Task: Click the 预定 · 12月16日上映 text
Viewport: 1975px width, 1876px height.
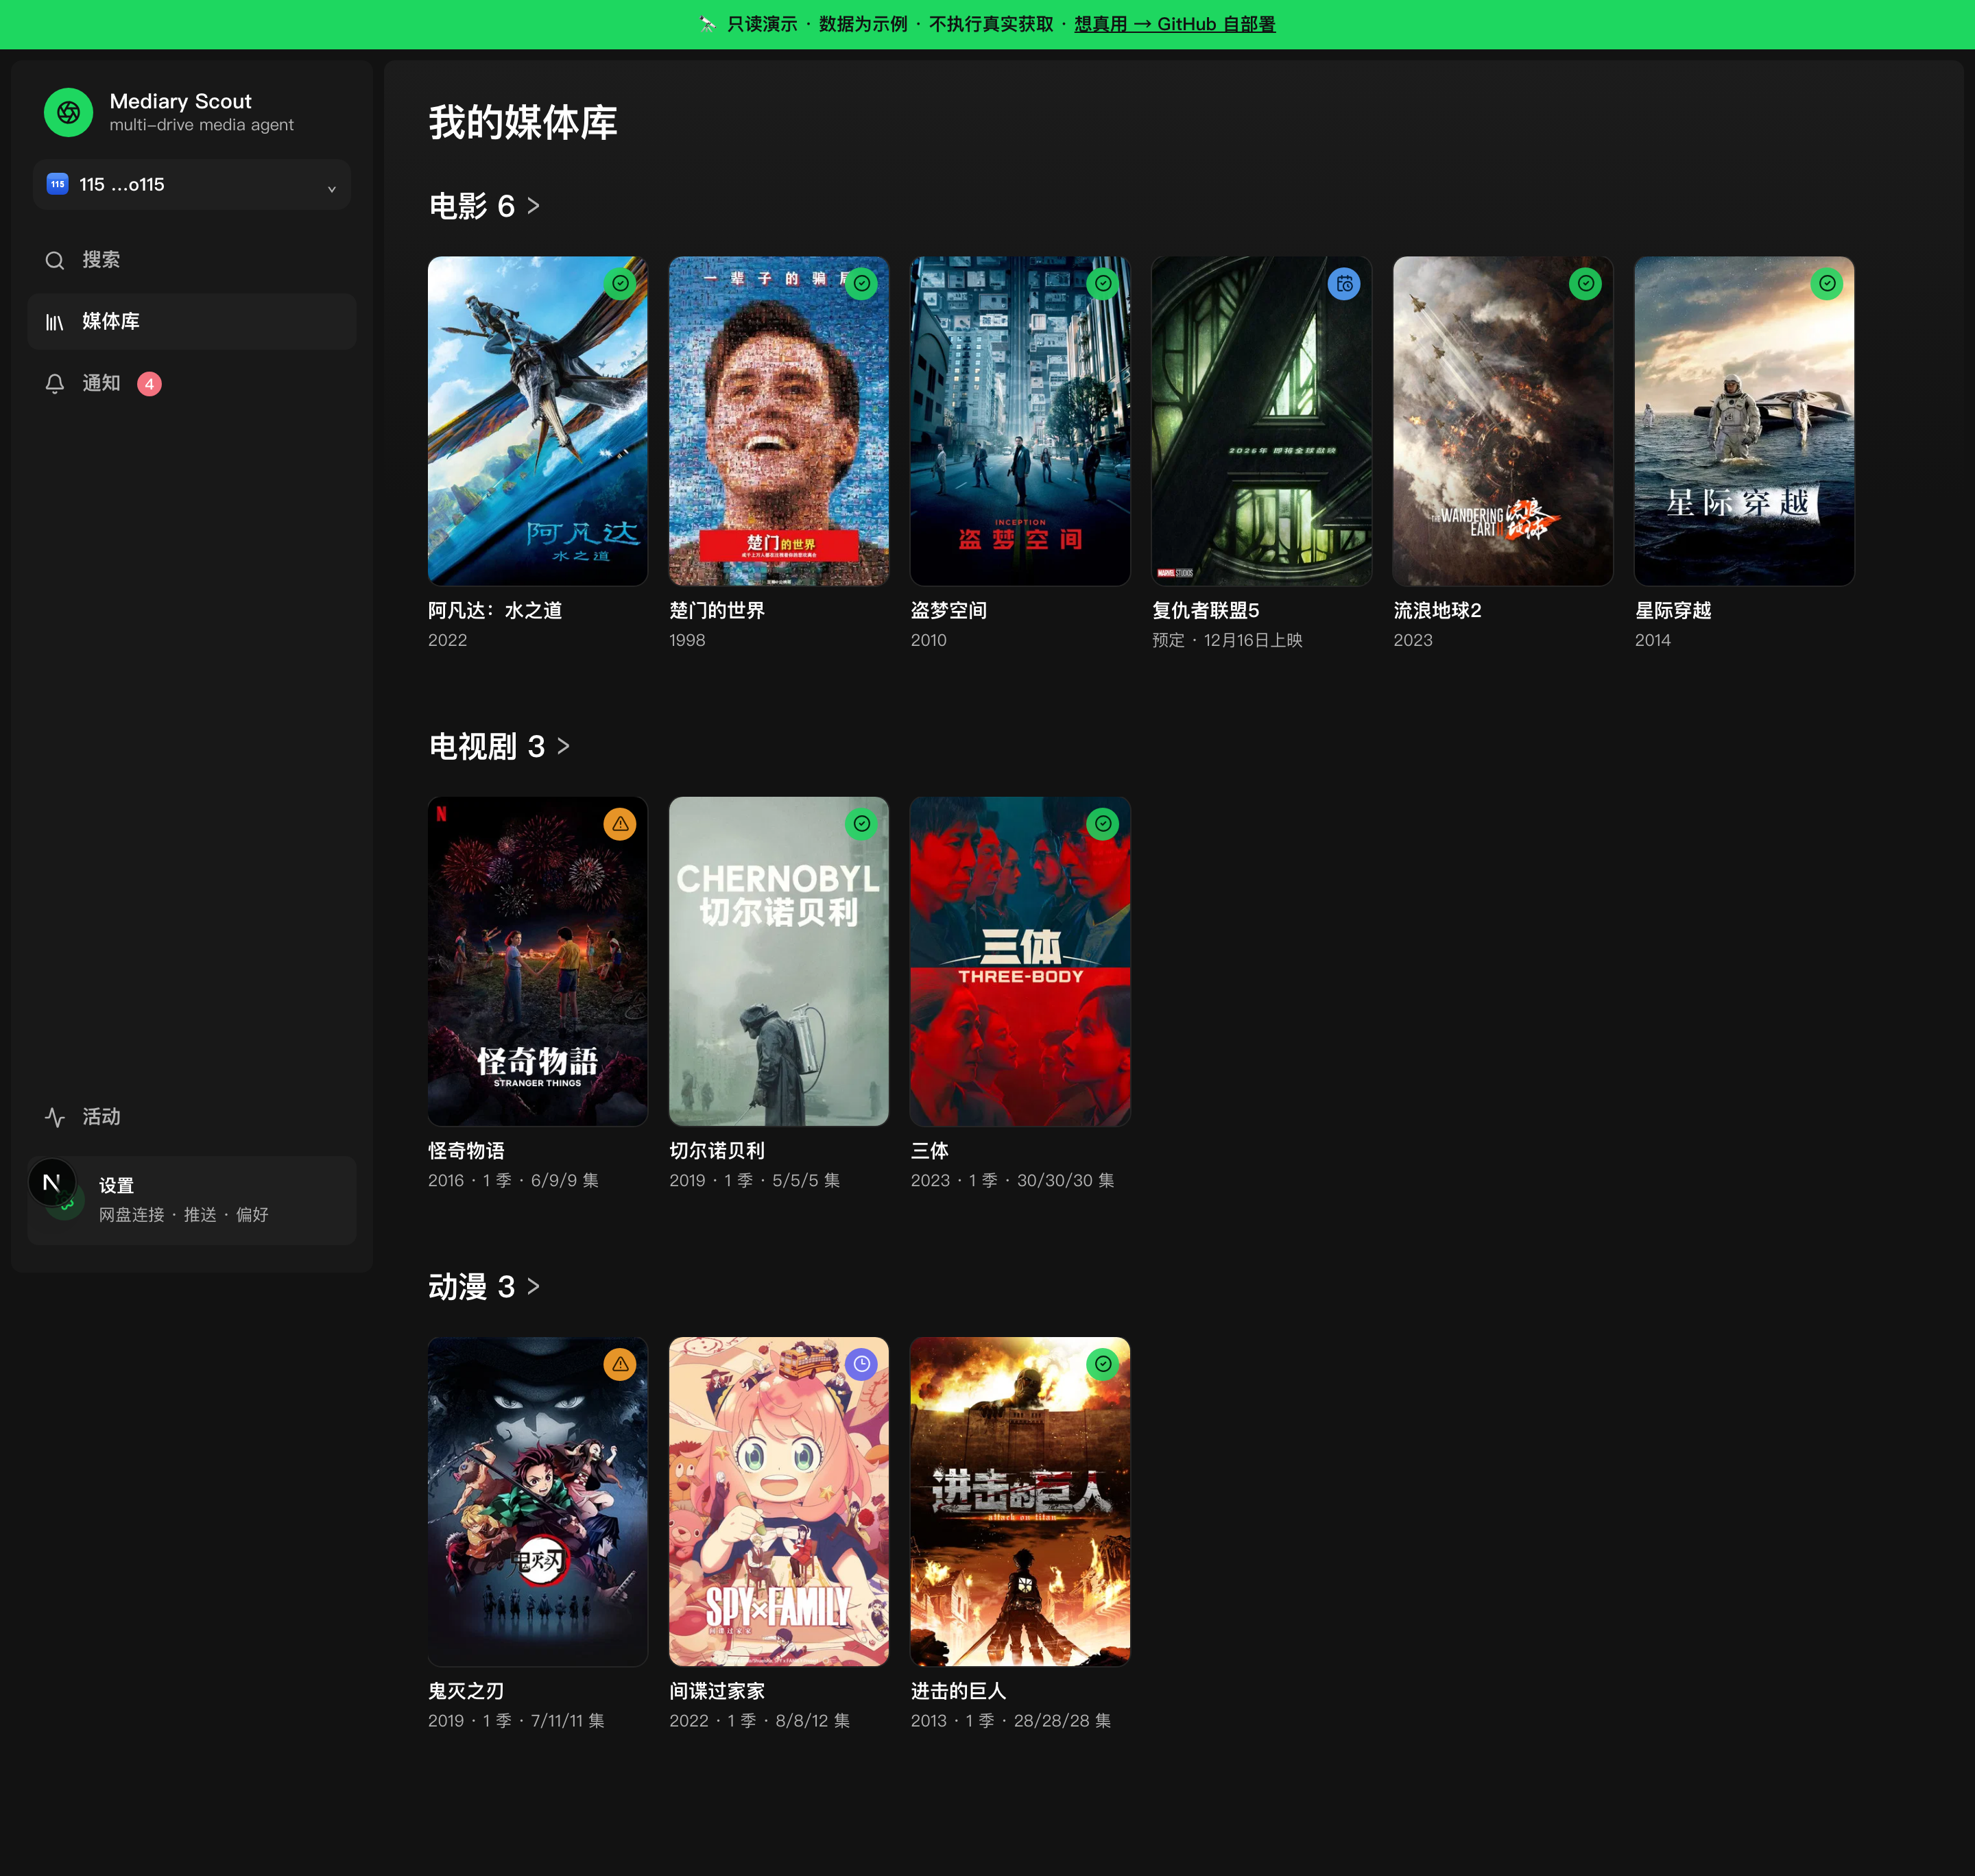Action: click(x=1227, y=640)
